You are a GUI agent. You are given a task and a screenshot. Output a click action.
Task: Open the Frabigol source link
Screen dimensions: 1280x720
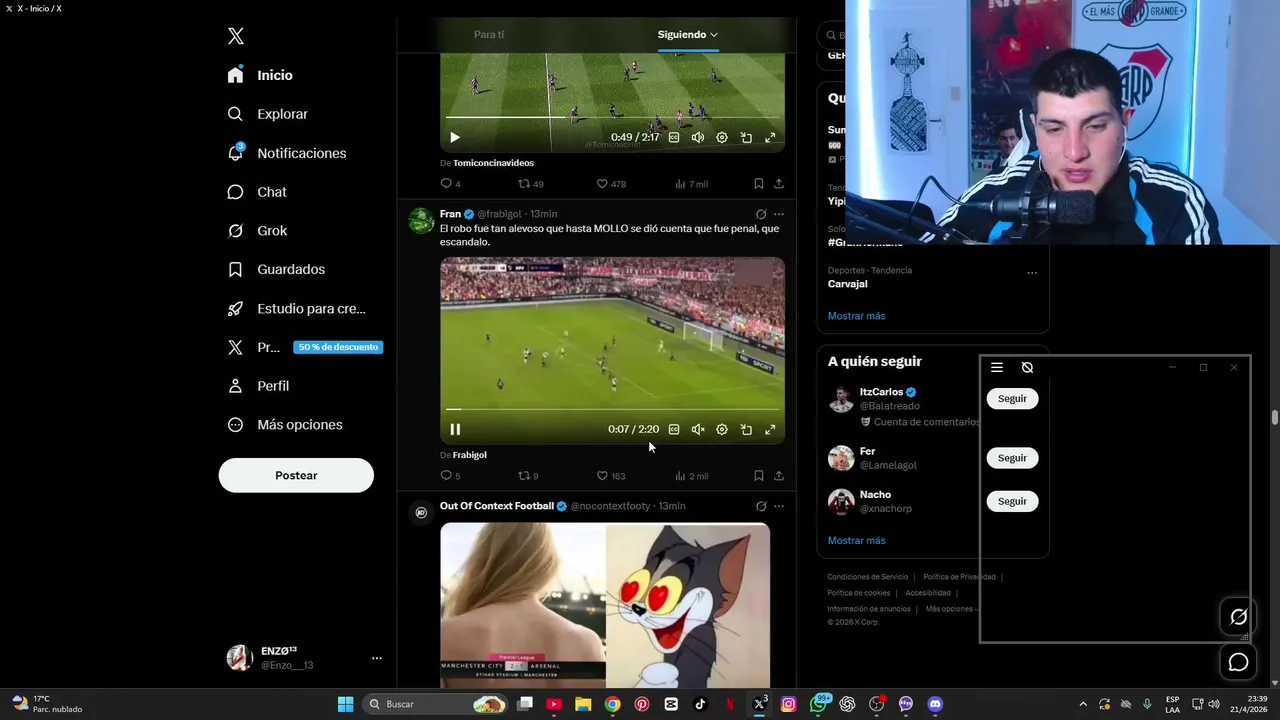[x=469, y=455]
